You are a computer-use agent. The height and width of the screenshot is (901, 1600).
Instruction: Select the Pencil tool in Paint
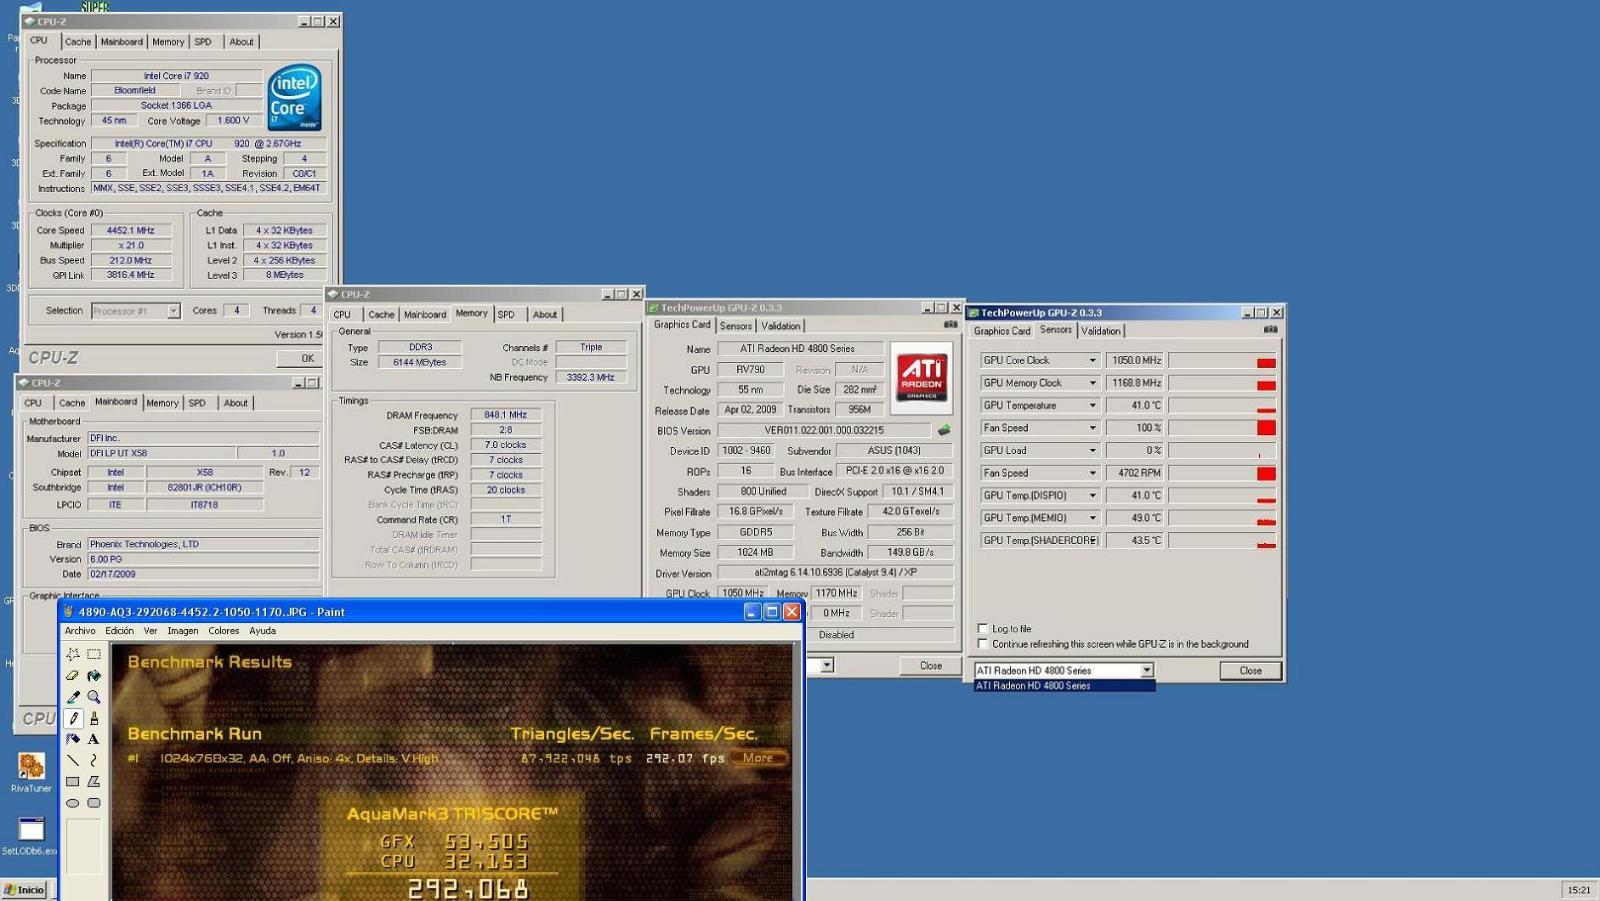[x=73, y=718]
